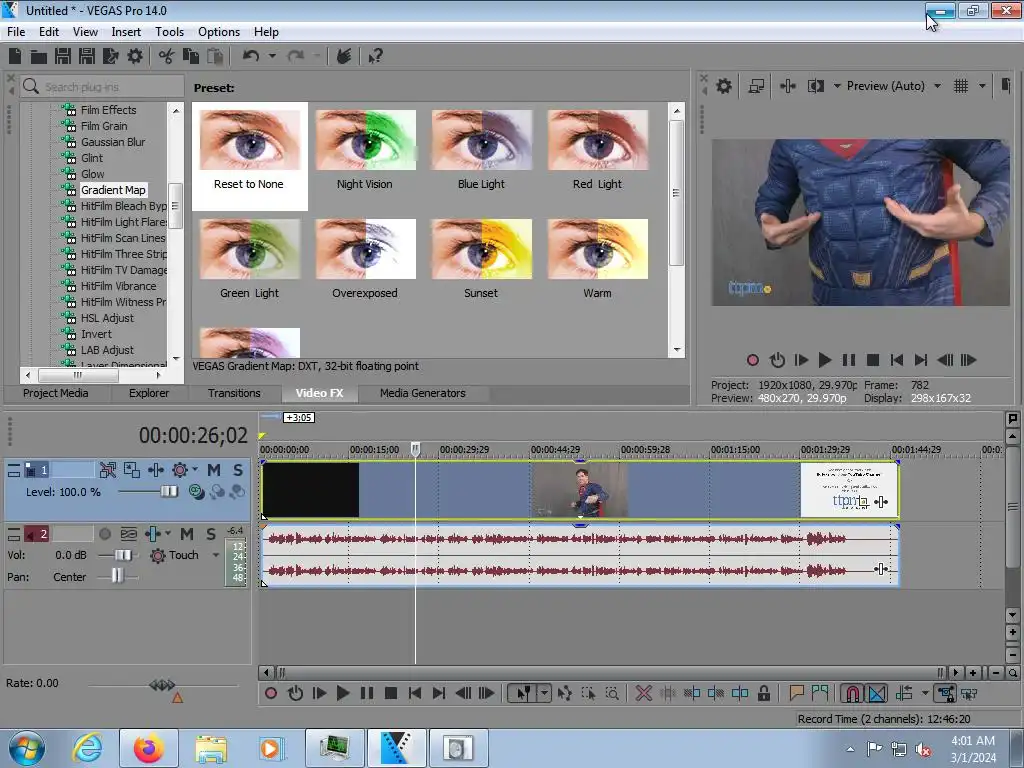Click the Split Screen View icon
The image size is (1024, 768).
coord(816,86)
